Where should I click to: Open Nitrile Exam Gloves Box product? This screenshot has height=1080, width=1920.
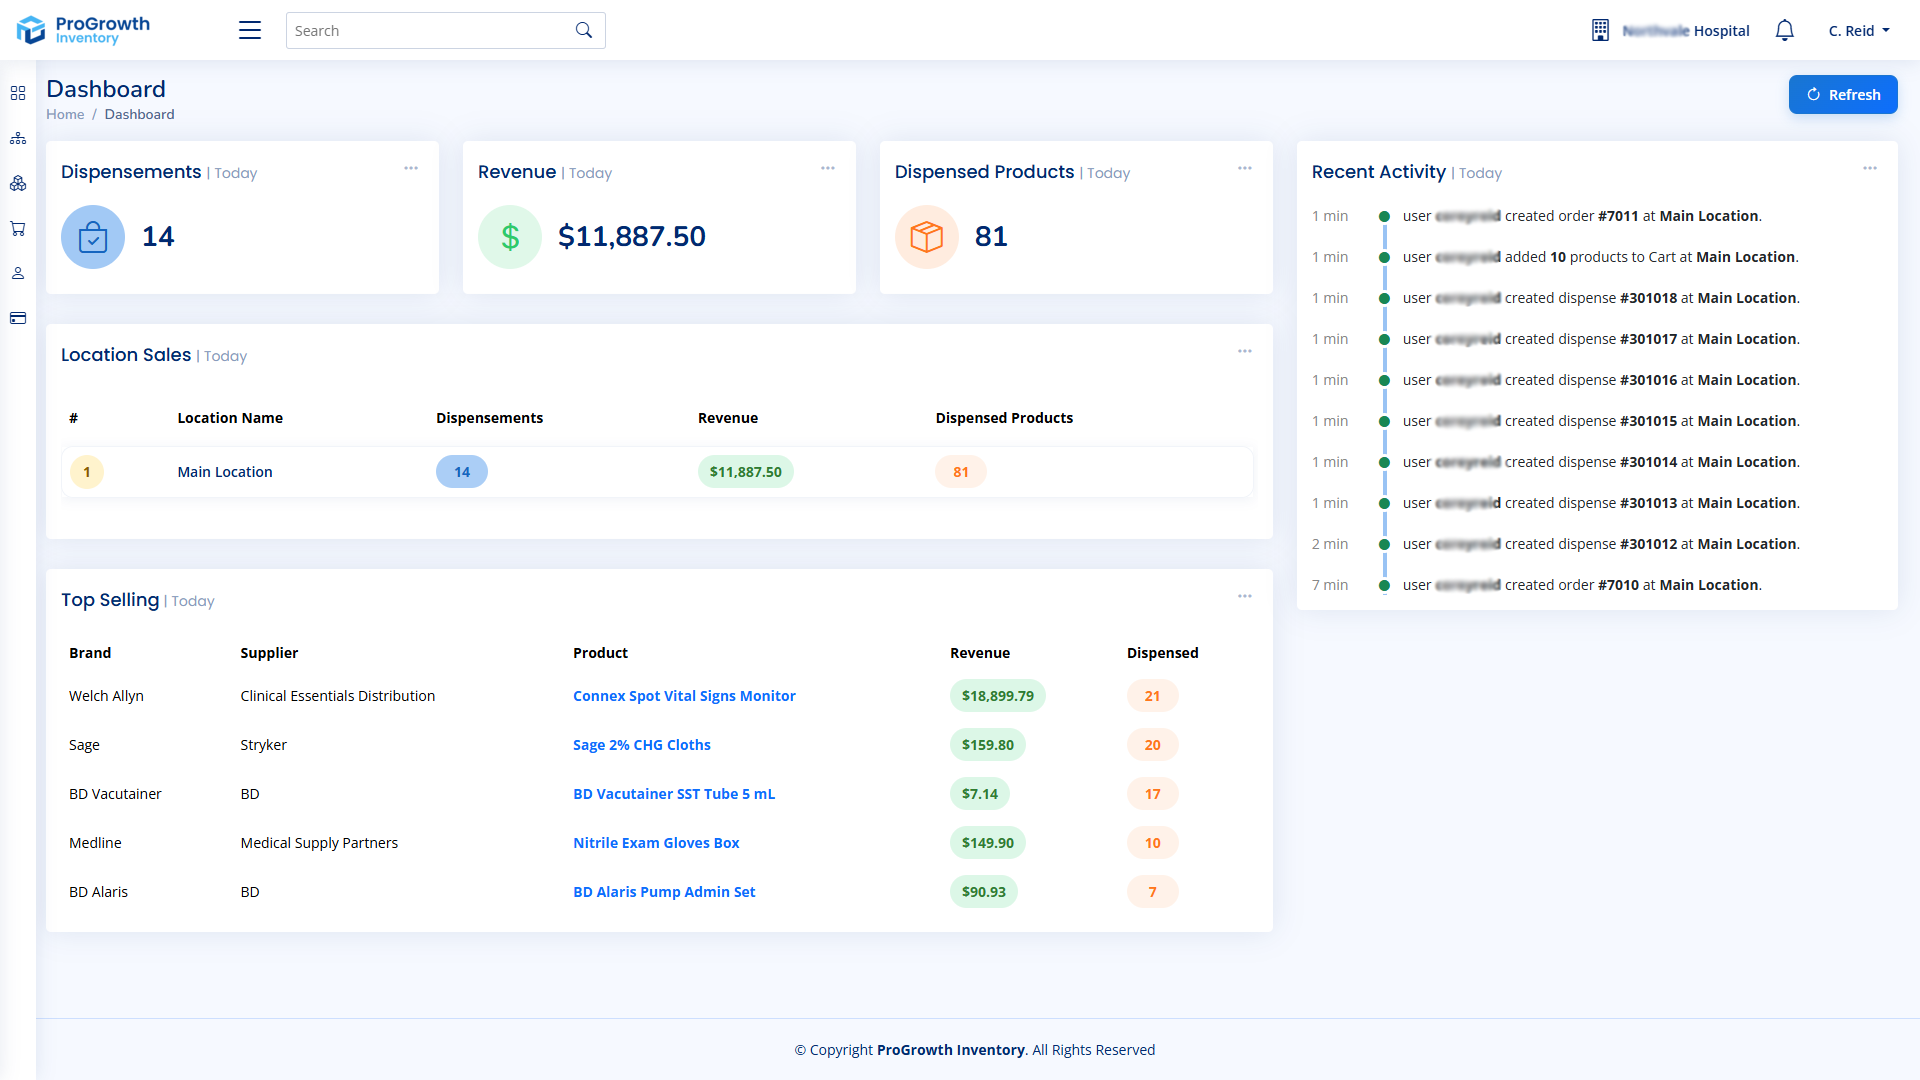656,843
